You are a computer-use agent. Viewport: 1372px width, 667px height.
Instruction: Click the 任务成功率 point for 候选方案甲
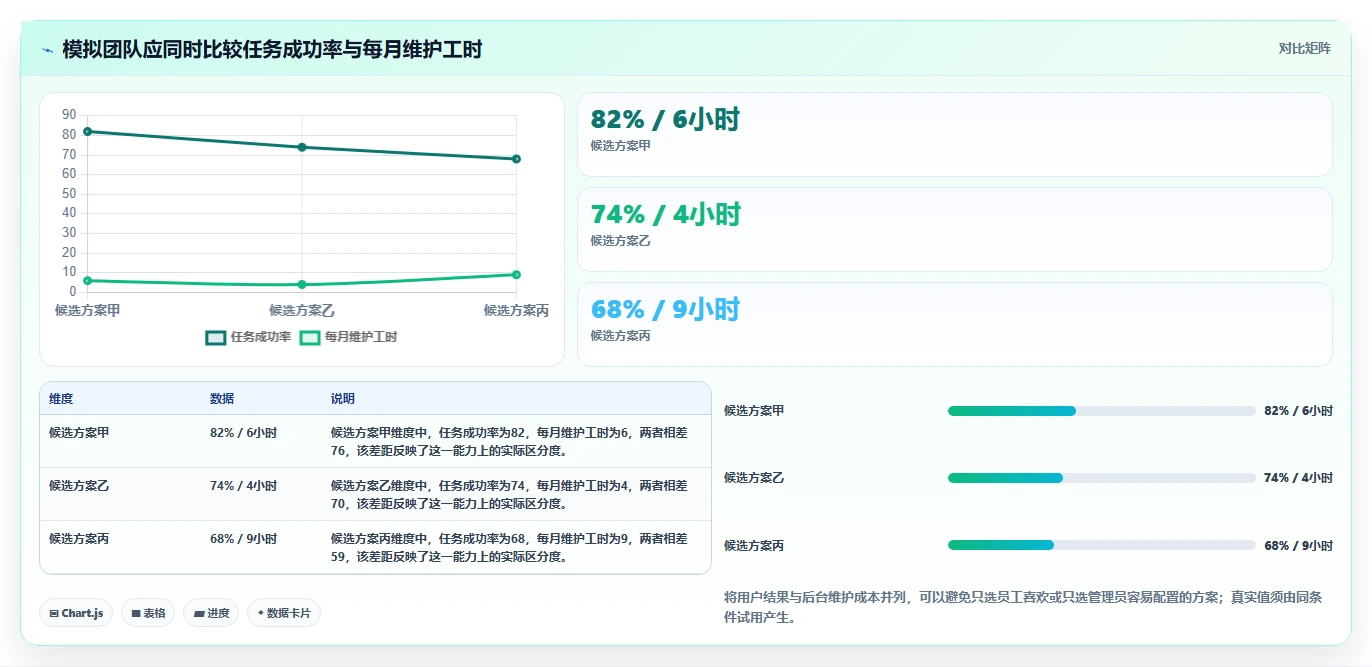(x=88, y=131)
